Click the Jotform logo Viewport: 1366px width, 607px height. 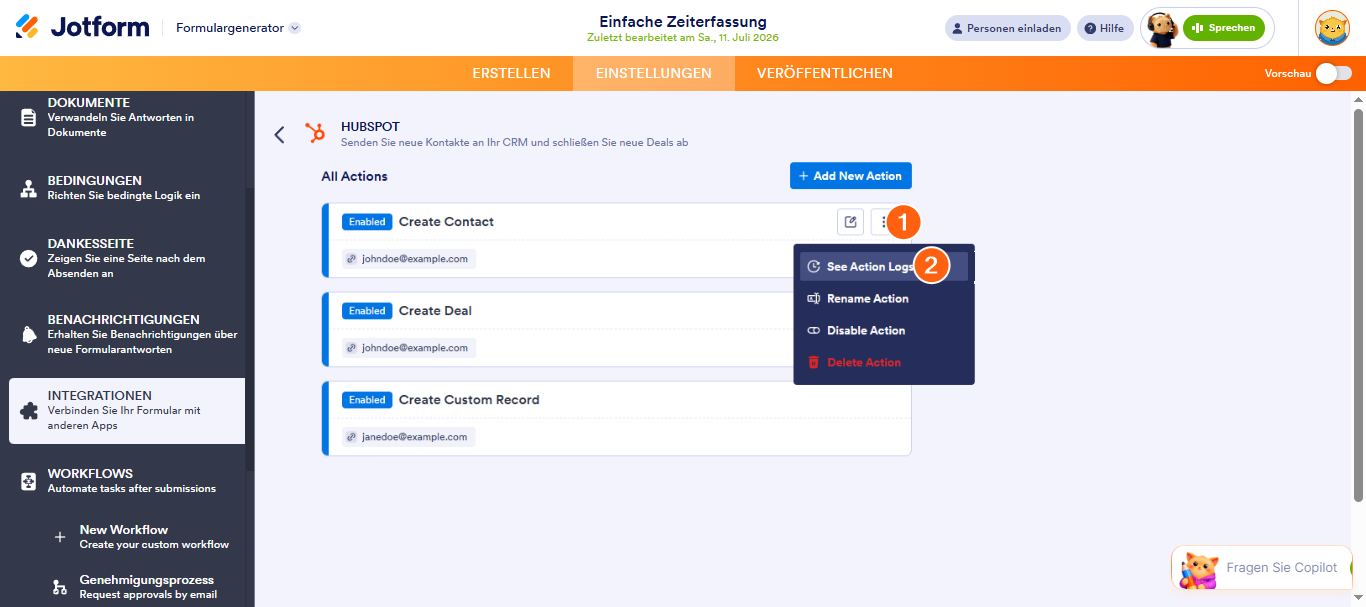point(82,27)
